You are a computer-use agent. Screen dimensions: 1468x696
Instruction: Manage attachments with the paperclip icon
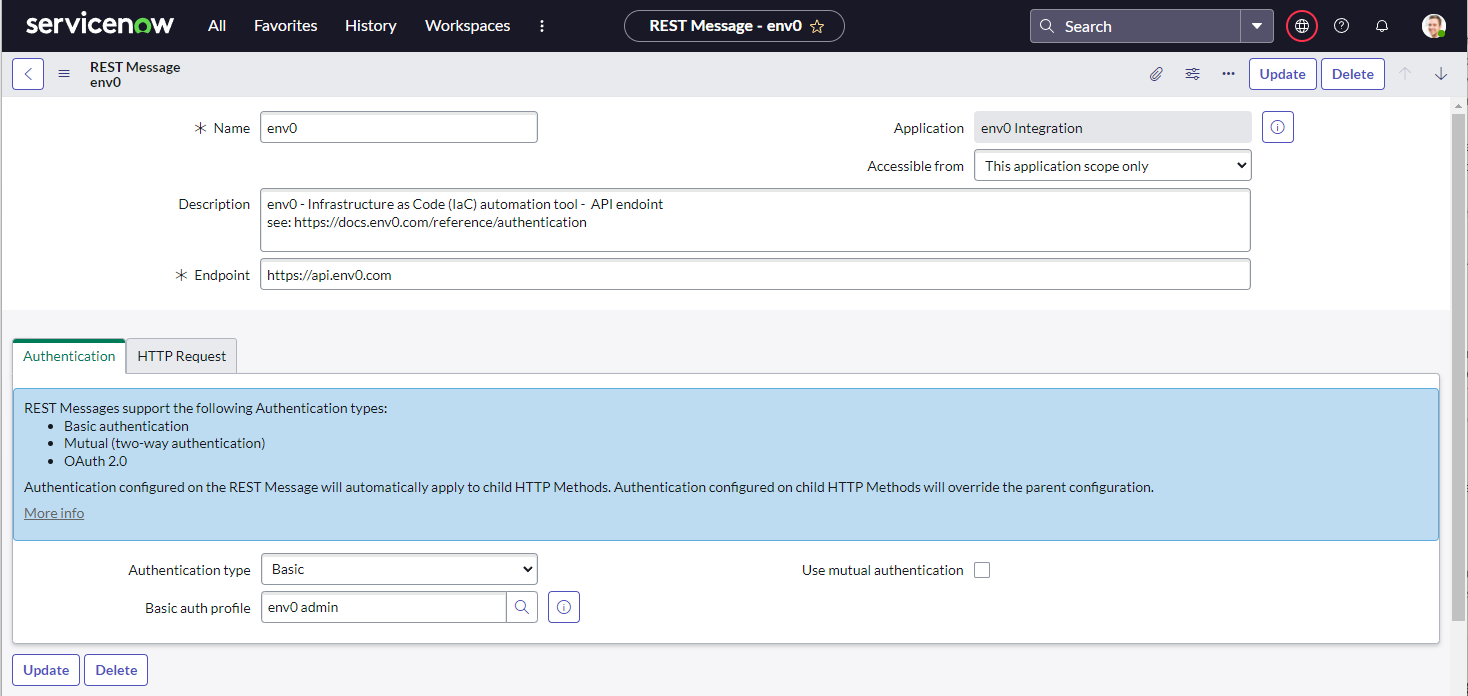click(x=1156, y=74)
